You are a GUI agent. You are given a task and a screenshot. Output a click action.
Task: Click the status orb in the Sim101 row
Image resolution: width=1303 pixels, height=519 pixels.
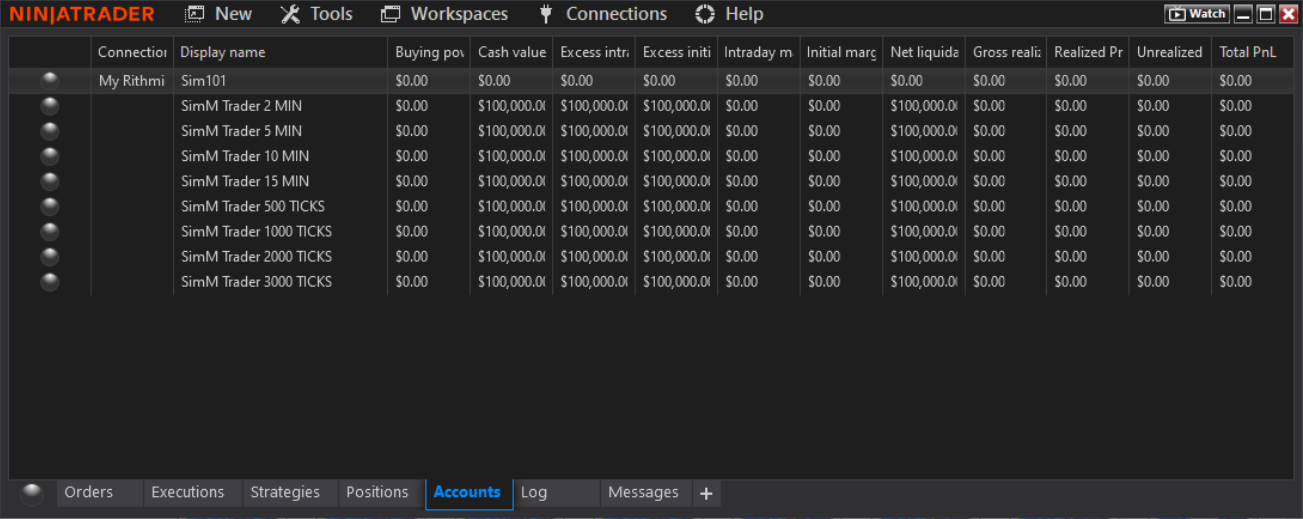pos(50,80)
